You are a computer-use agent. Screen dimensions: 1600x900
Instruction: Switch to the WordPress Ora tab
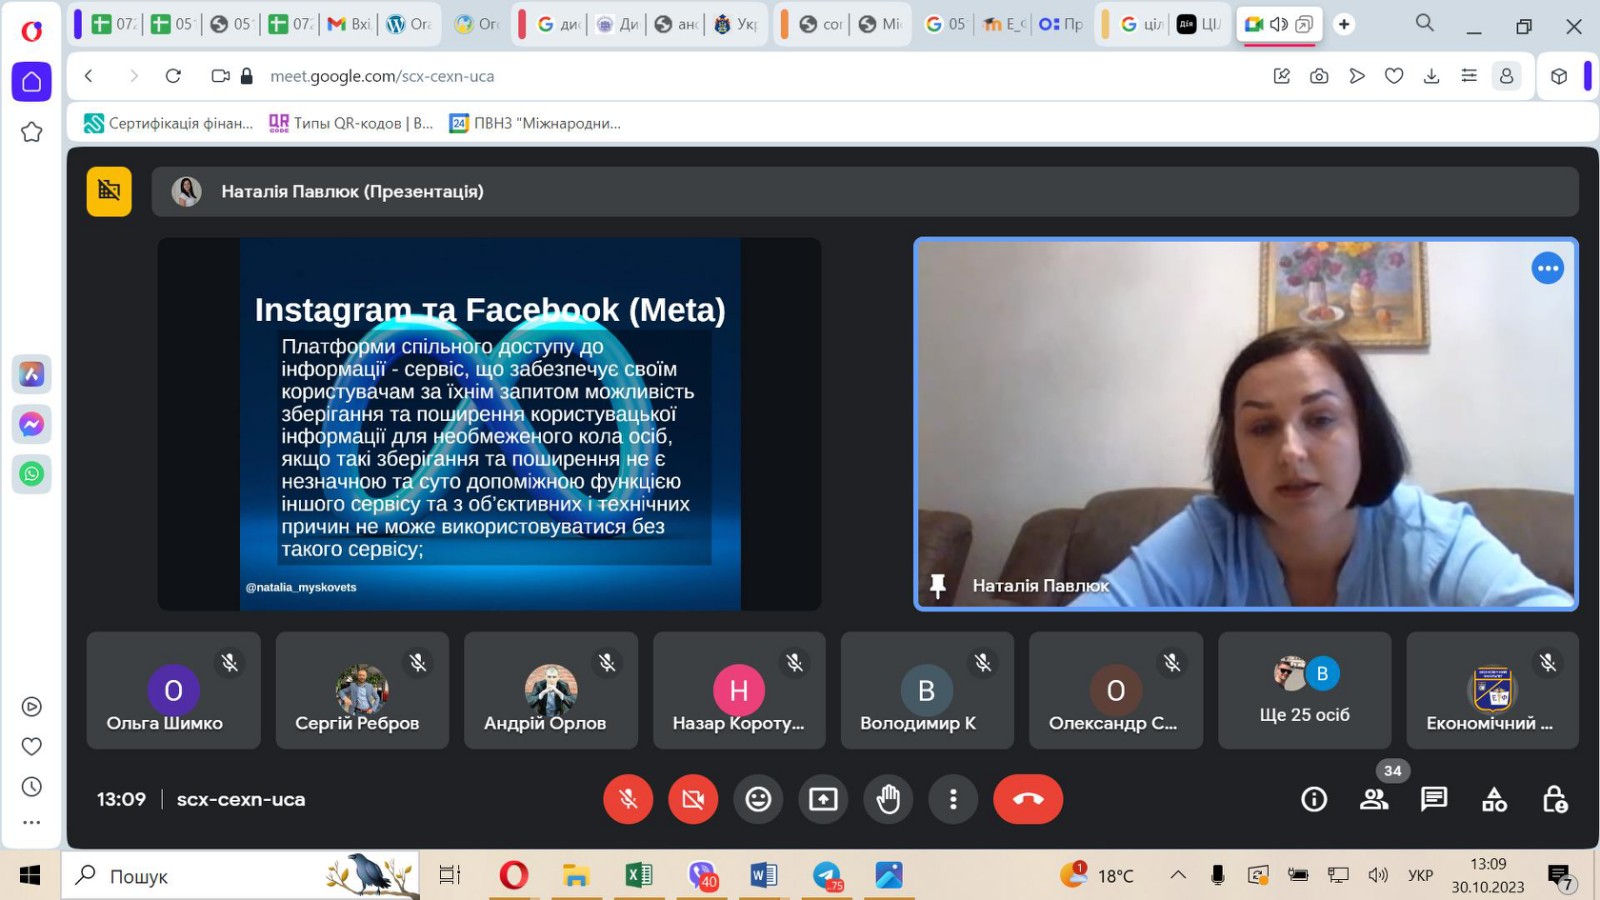click(408, 24)
